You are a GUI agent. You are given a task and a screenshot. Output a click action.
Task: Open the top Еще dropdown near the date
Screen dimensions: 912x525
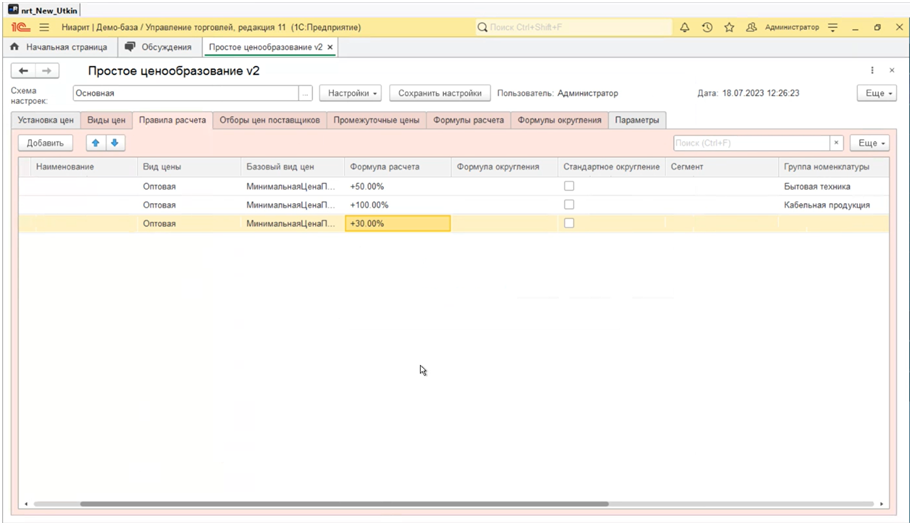click(x=877, y=93)
